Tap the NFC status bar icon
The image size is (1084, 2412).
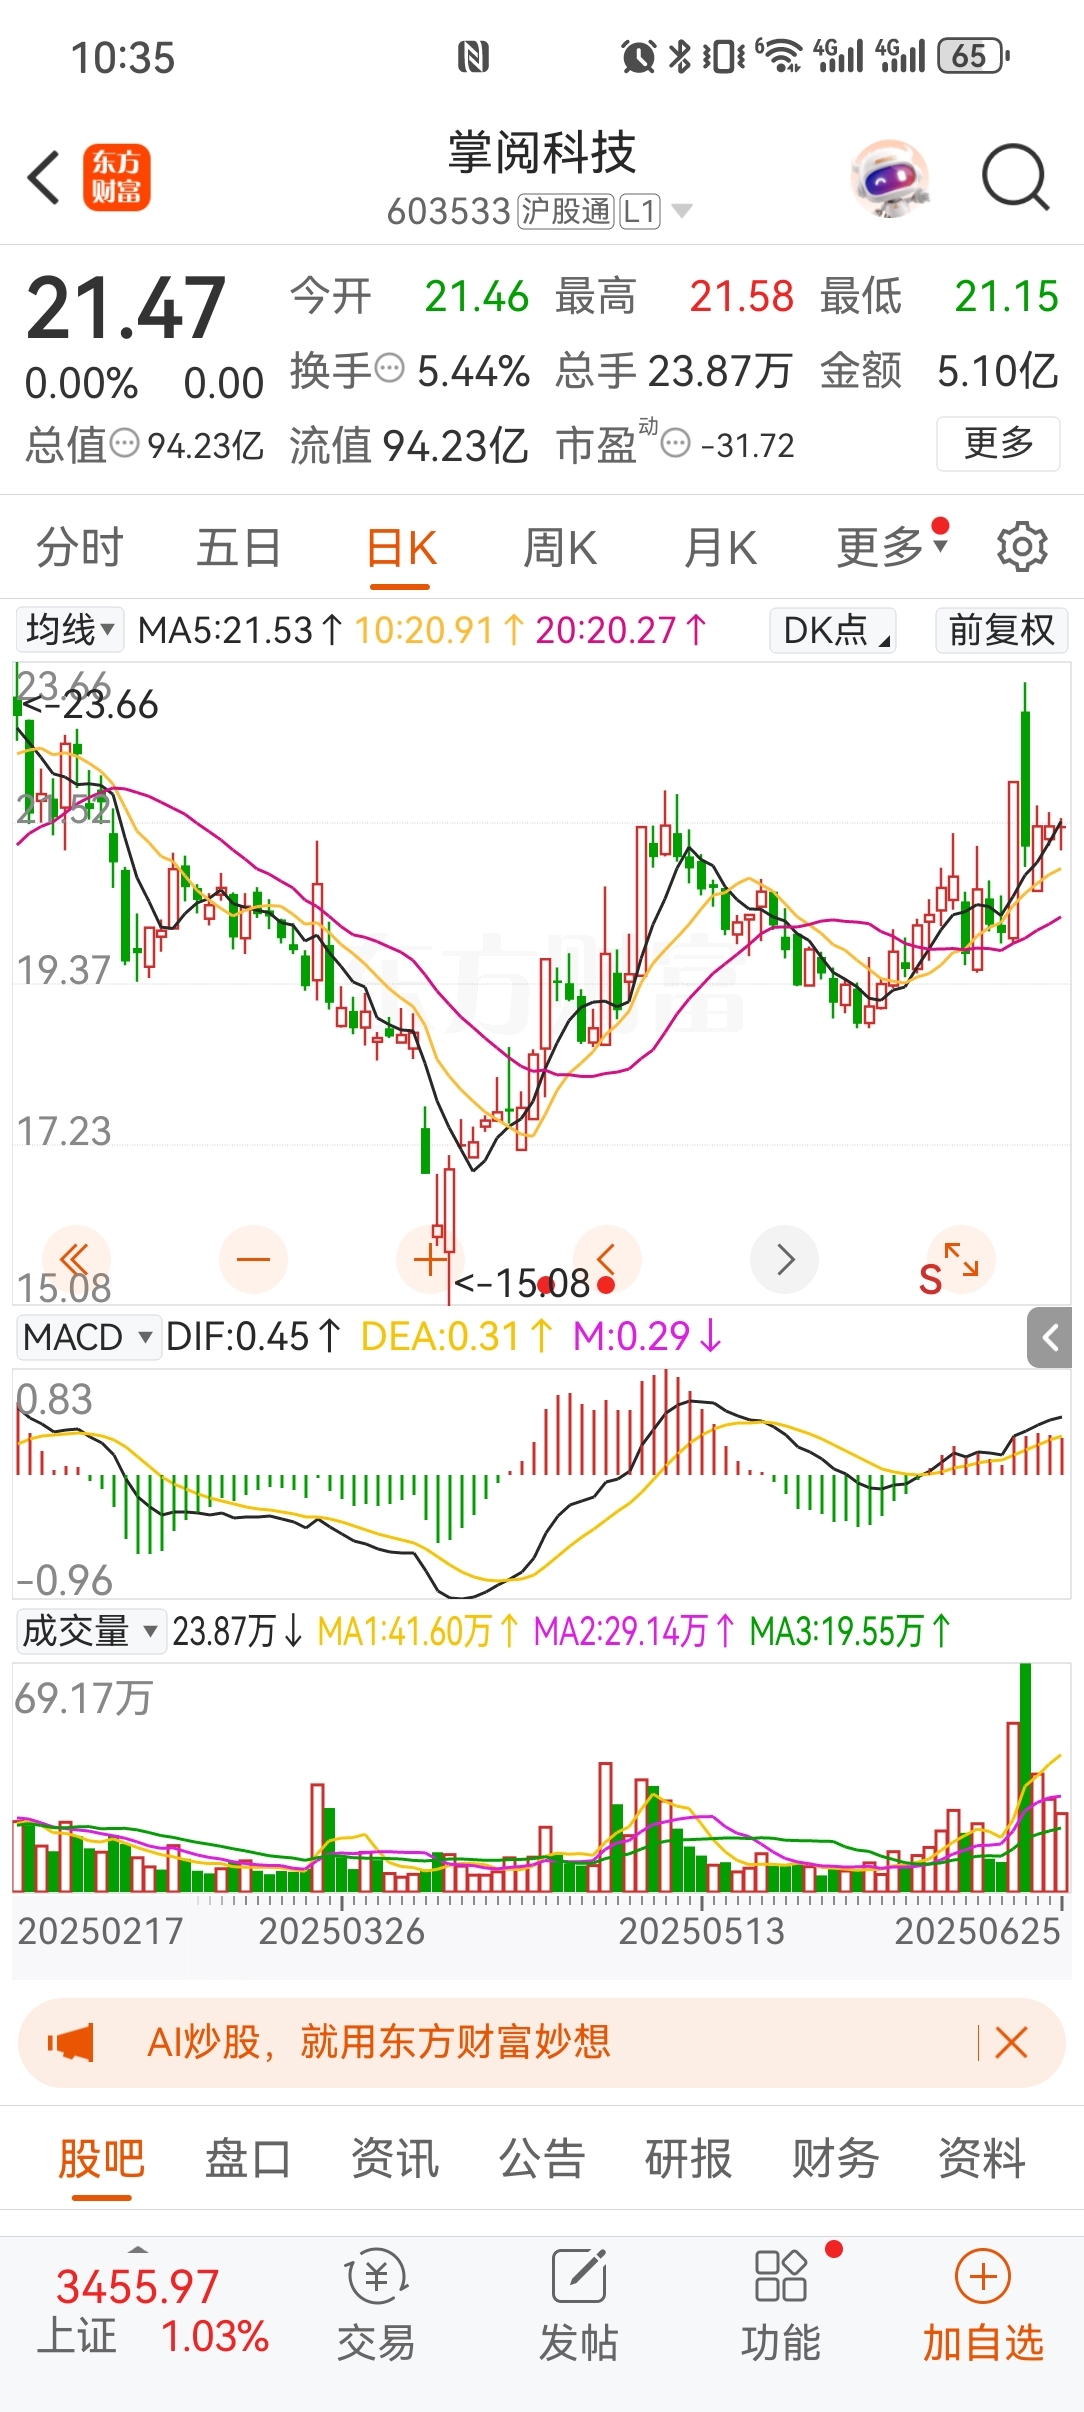pos(473,57)
